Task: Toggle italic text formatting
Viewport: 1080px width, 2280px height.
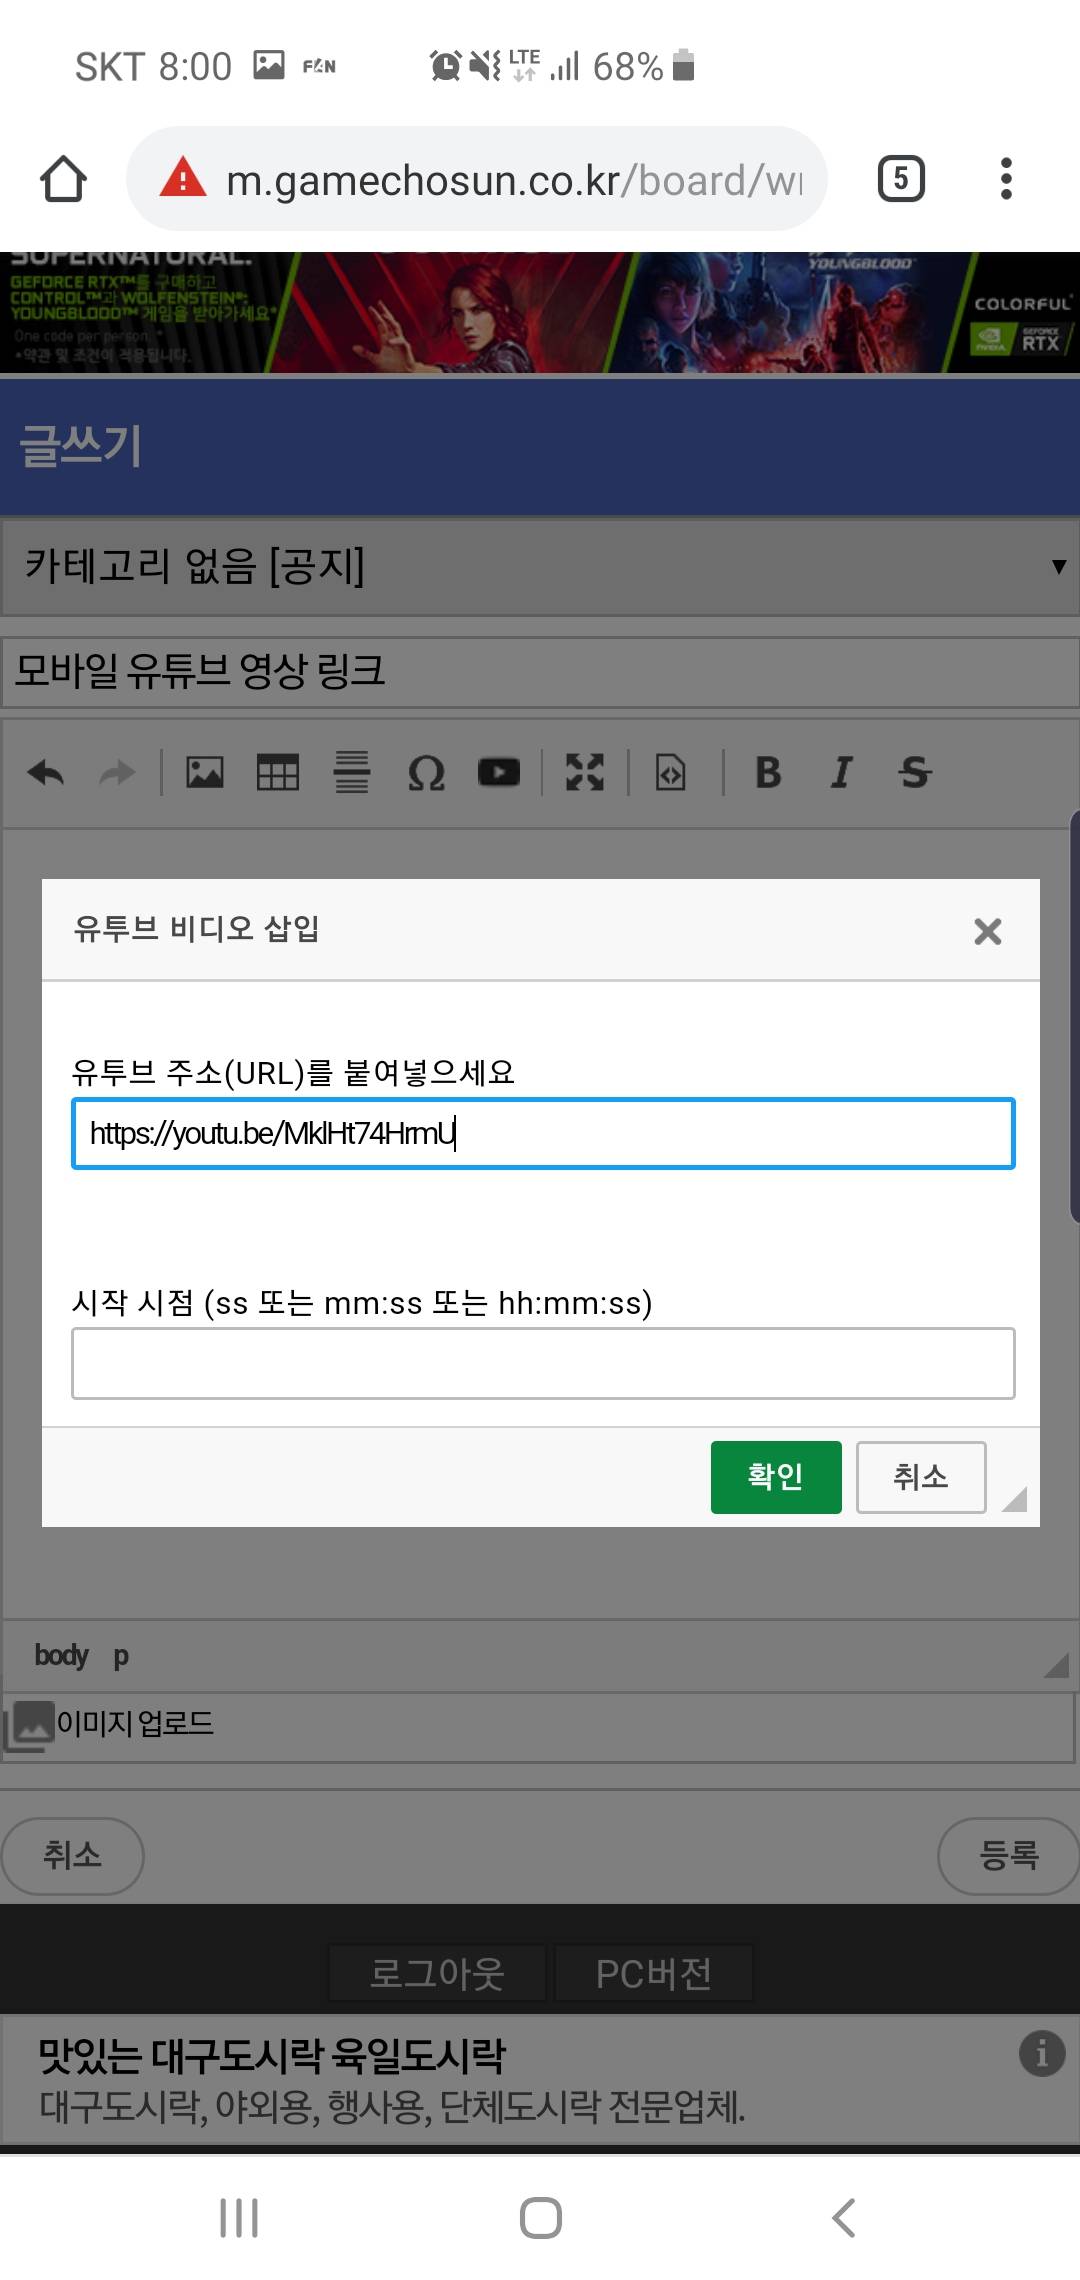Action: pos(841,773)
